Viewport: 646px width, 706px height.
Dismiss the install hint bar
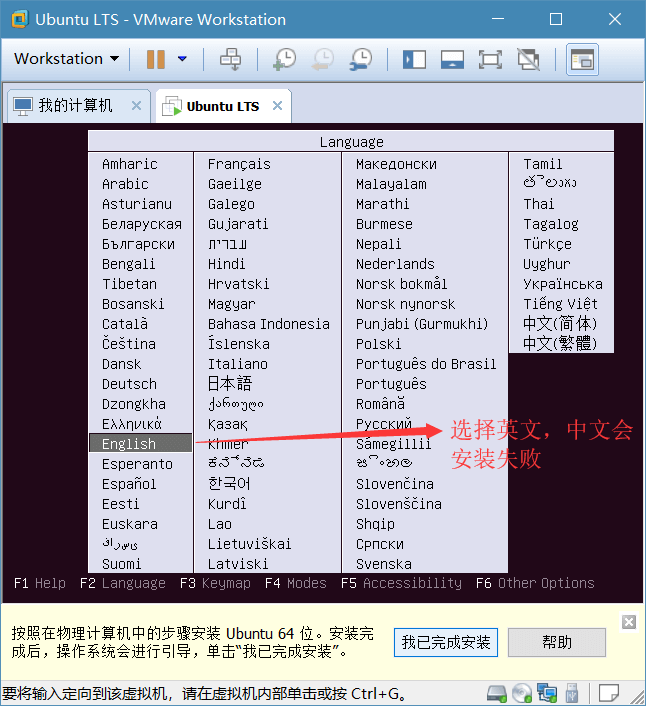[629, 622]
